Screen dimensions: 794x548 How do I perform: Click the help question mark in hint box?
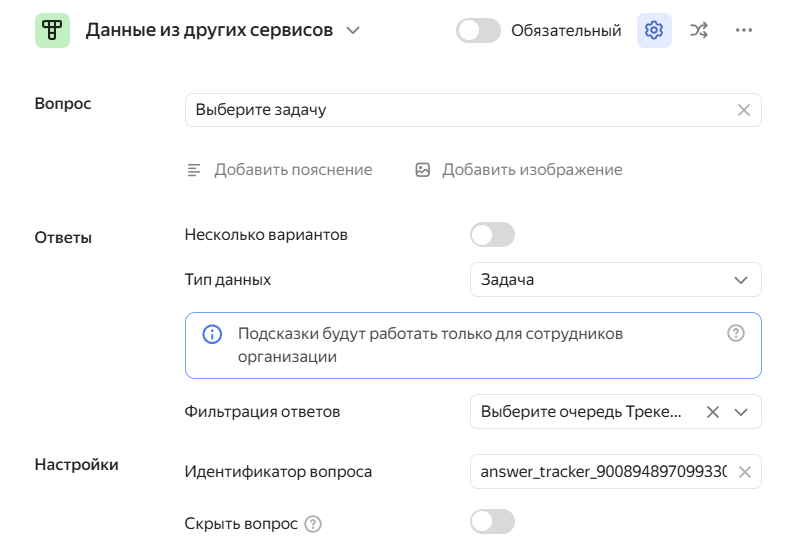point(736,334)
